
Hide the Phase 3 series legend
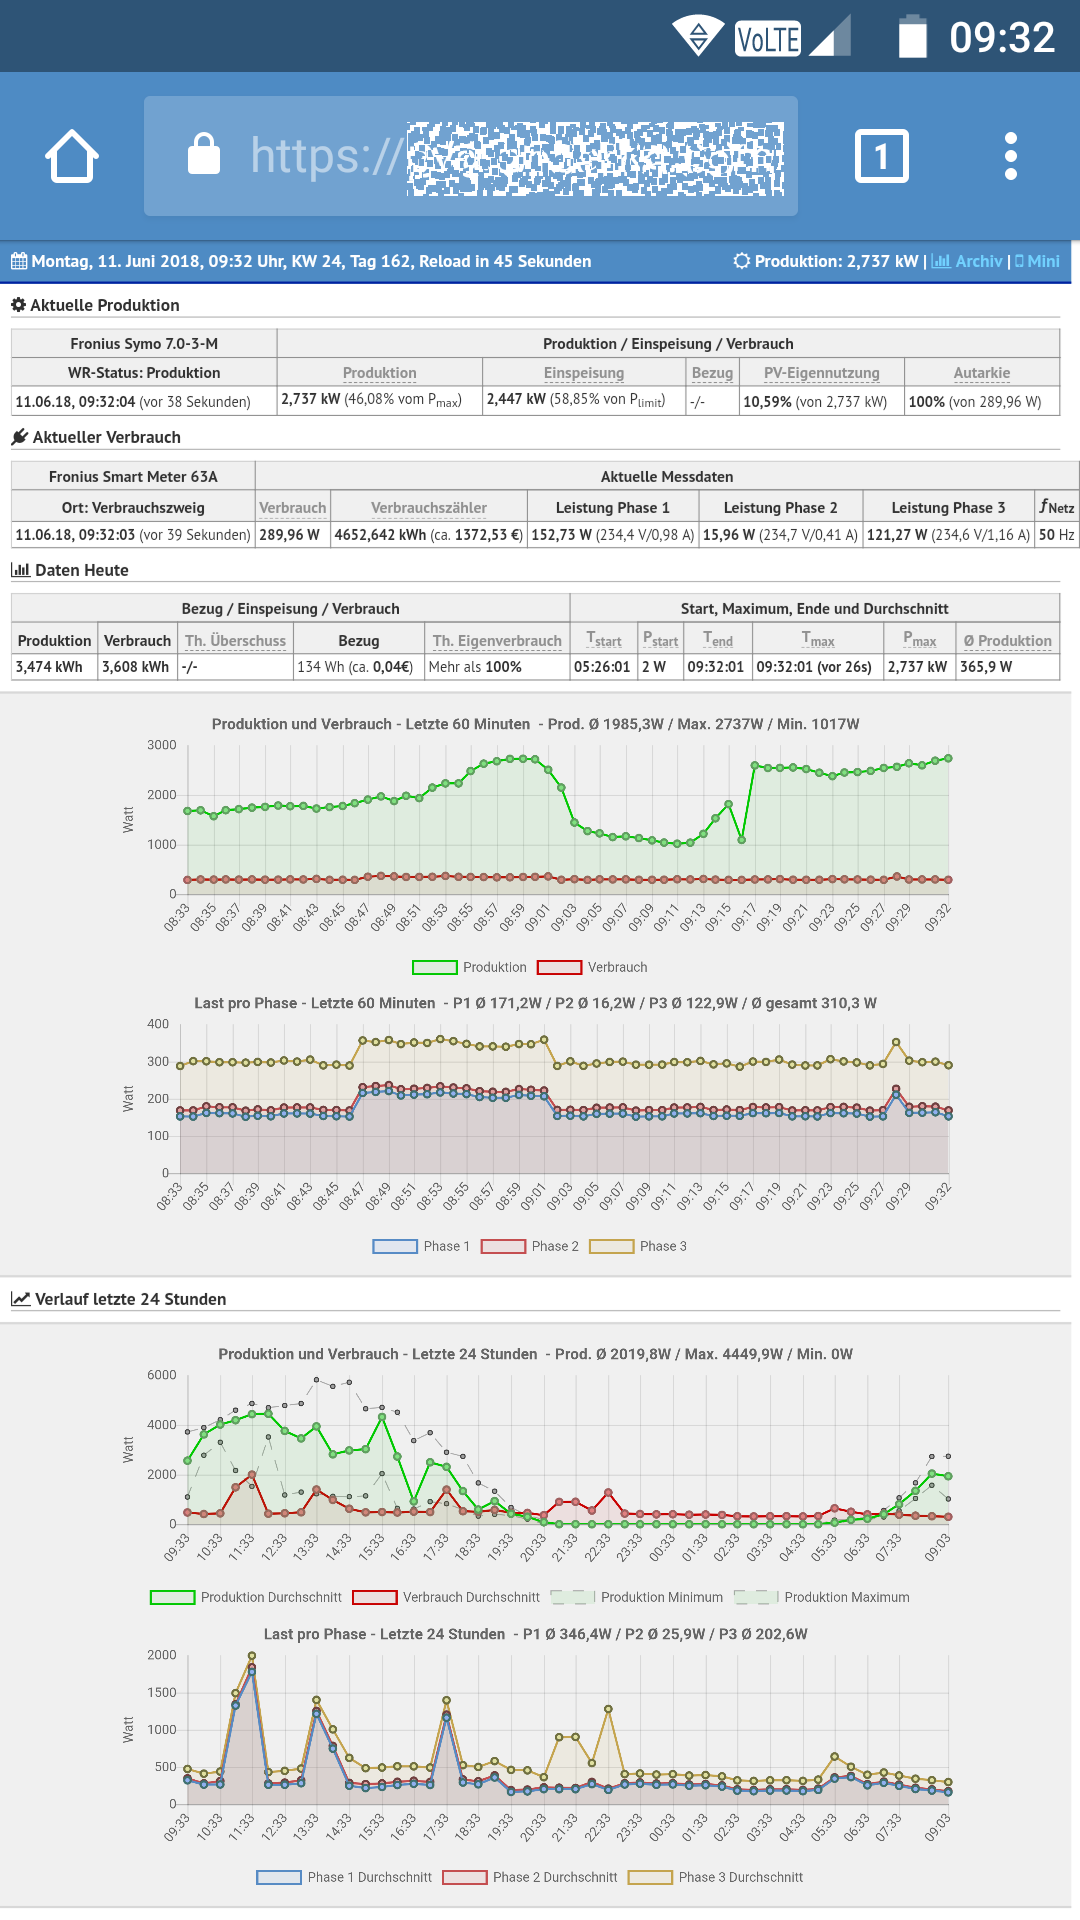[x=638, y=1246]
